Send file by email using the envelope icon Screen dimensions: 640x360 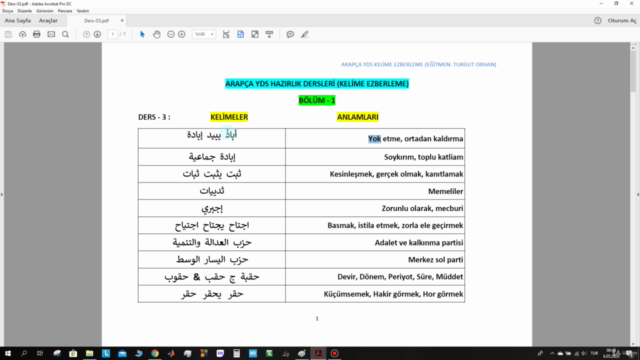click(x=51, y=34)
